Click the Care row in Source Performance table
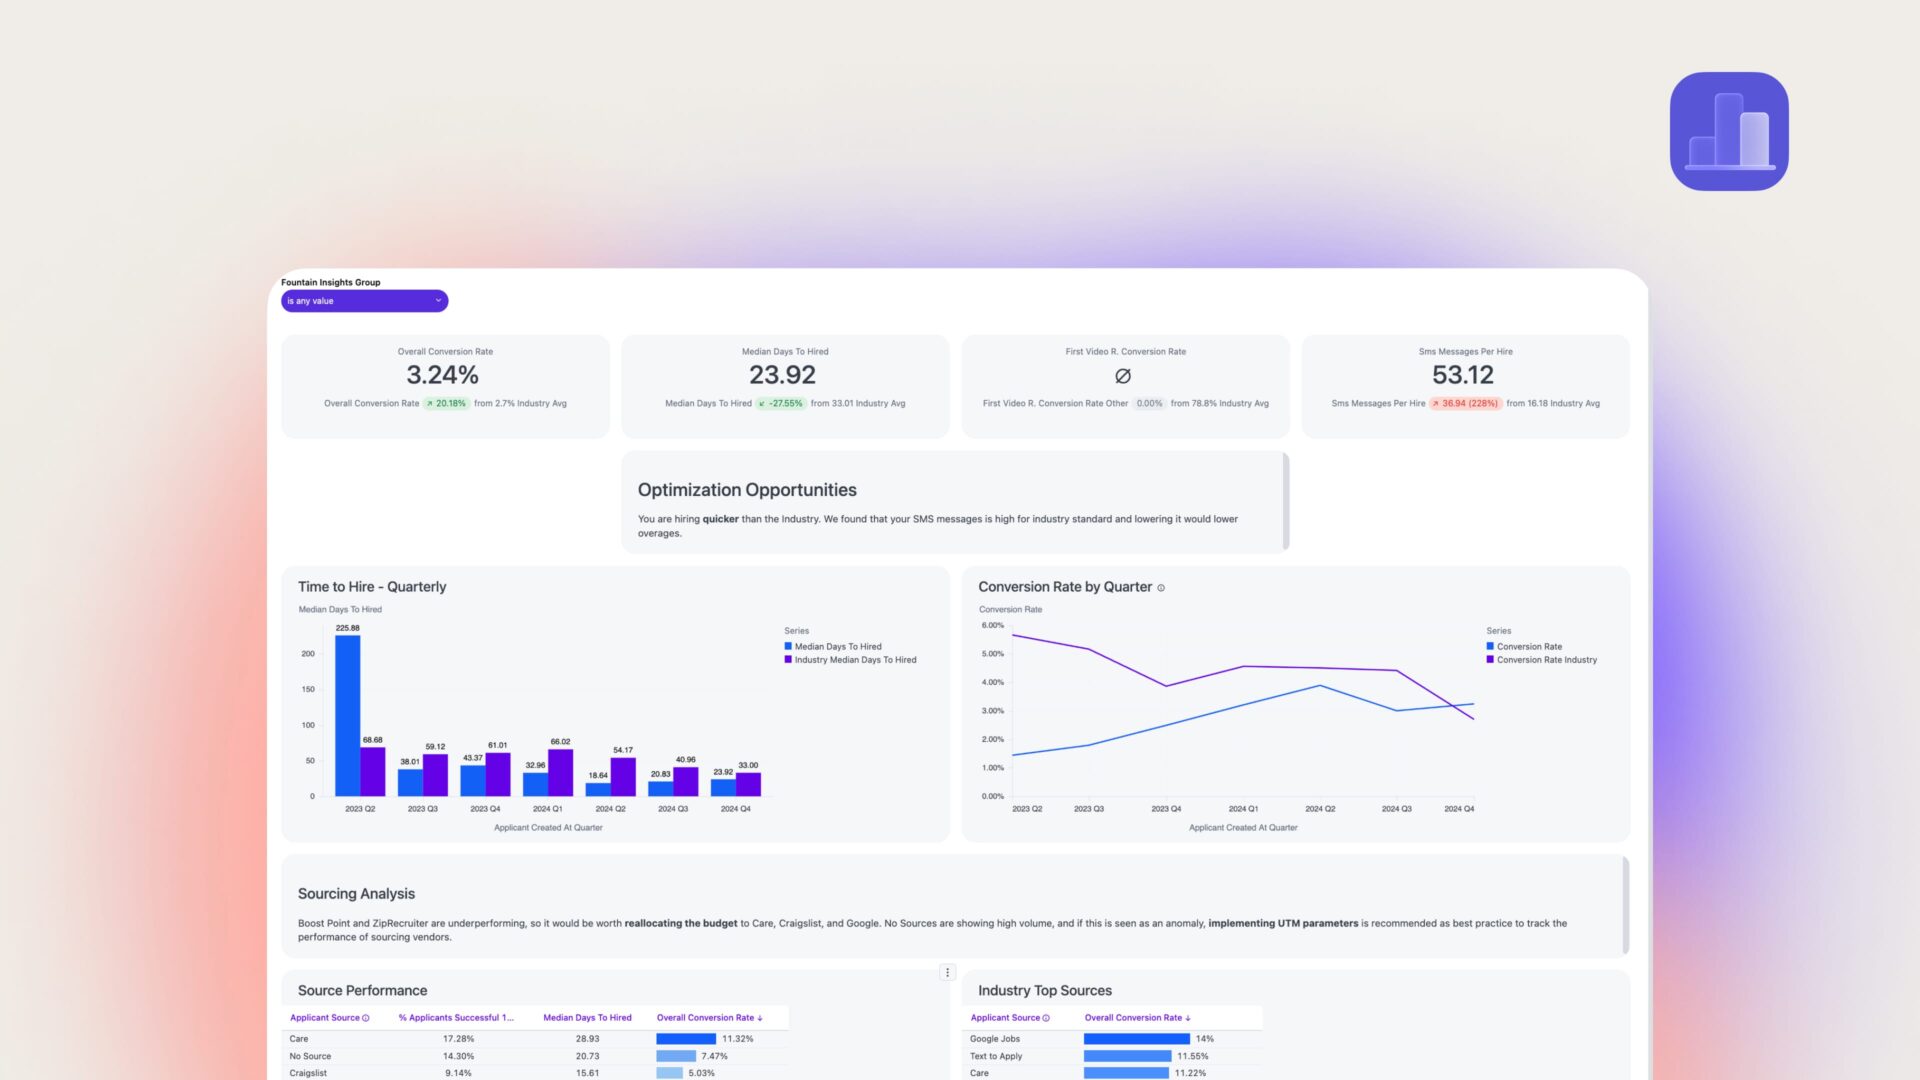Image resolution: width=1920 pixels, height=1080 pixels. click(x=299, y=1039)
